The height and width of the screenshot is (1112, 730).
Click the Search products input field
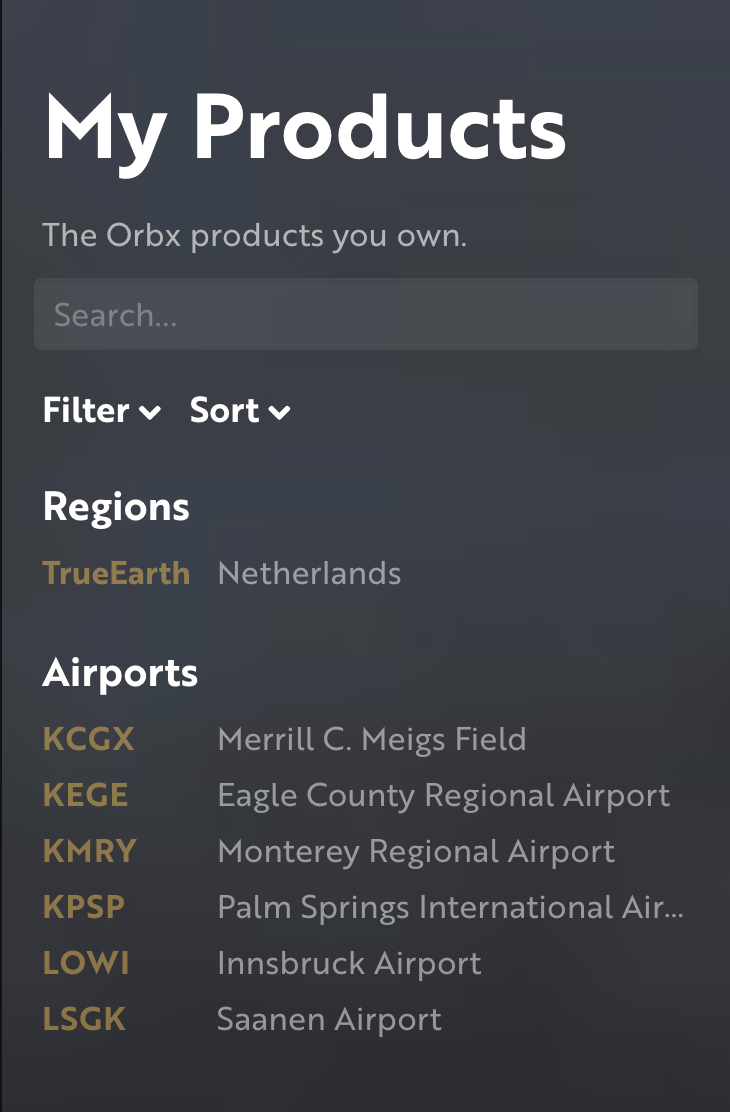[x=365, y=315]
